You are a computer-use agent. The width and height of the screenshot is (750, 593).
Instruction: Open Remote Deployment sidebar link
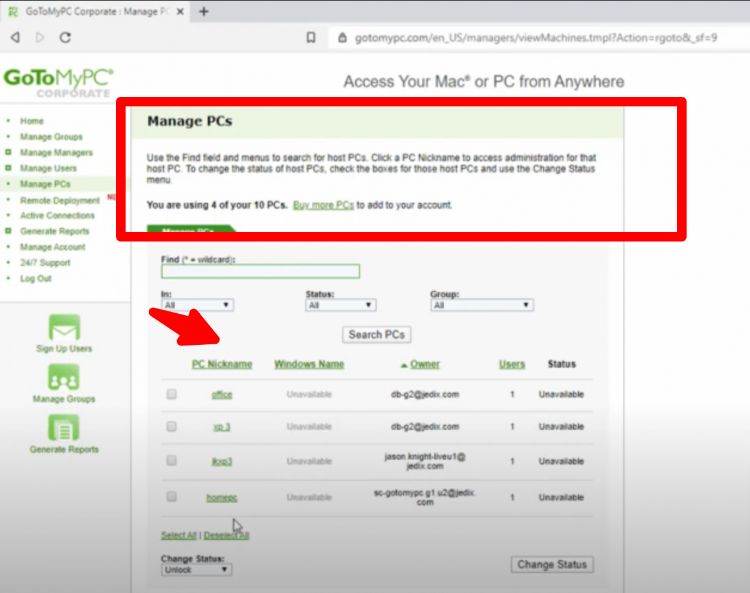(x=60, y=200)
